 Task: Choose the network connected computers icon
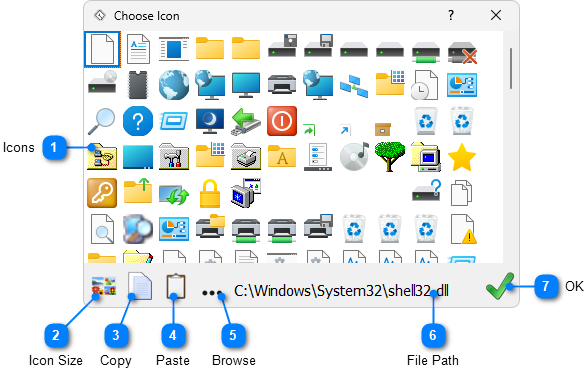(354, 86)
